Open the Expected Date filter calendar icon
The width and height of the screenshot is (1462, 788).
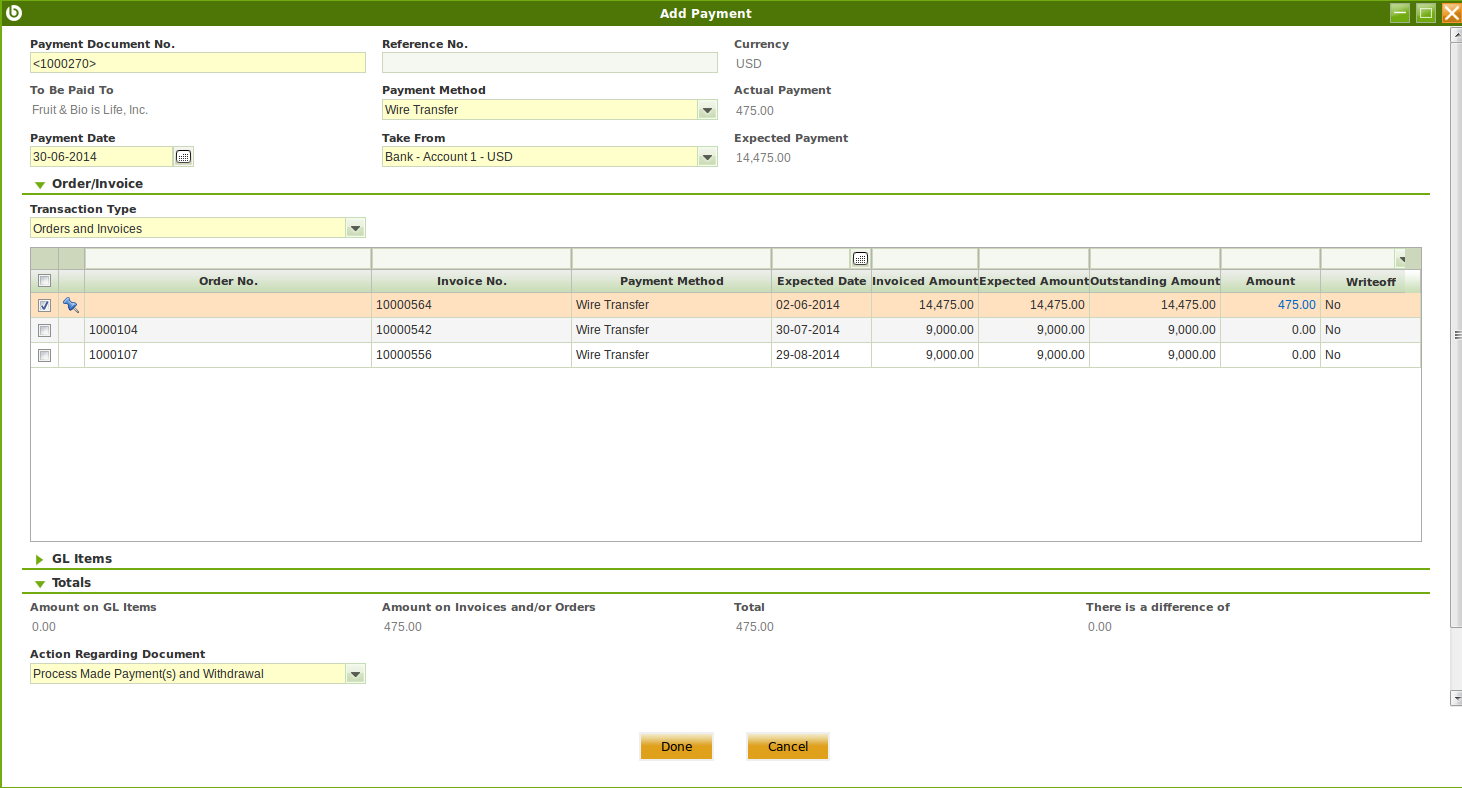tap(860, 259)
